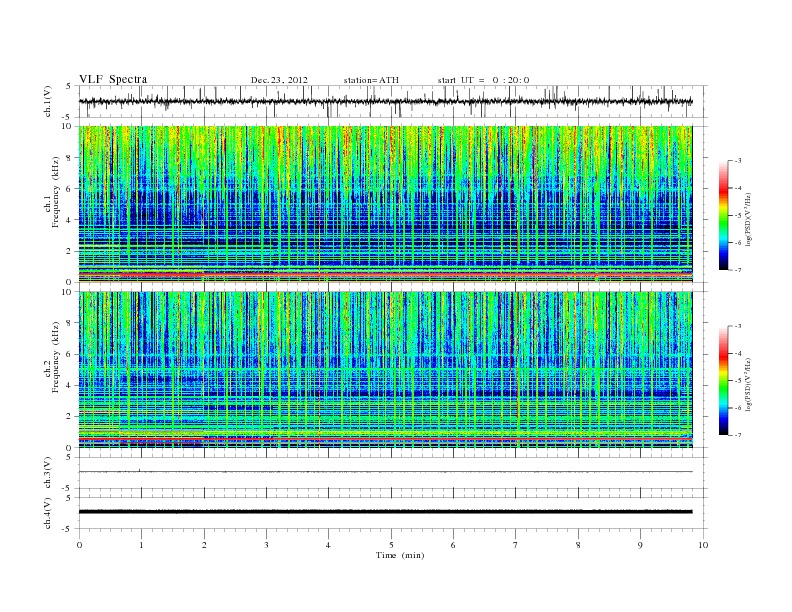
Task: Click the "-4" tick on lower color bar
Action: pyautogui.click(x=738, y=353)
